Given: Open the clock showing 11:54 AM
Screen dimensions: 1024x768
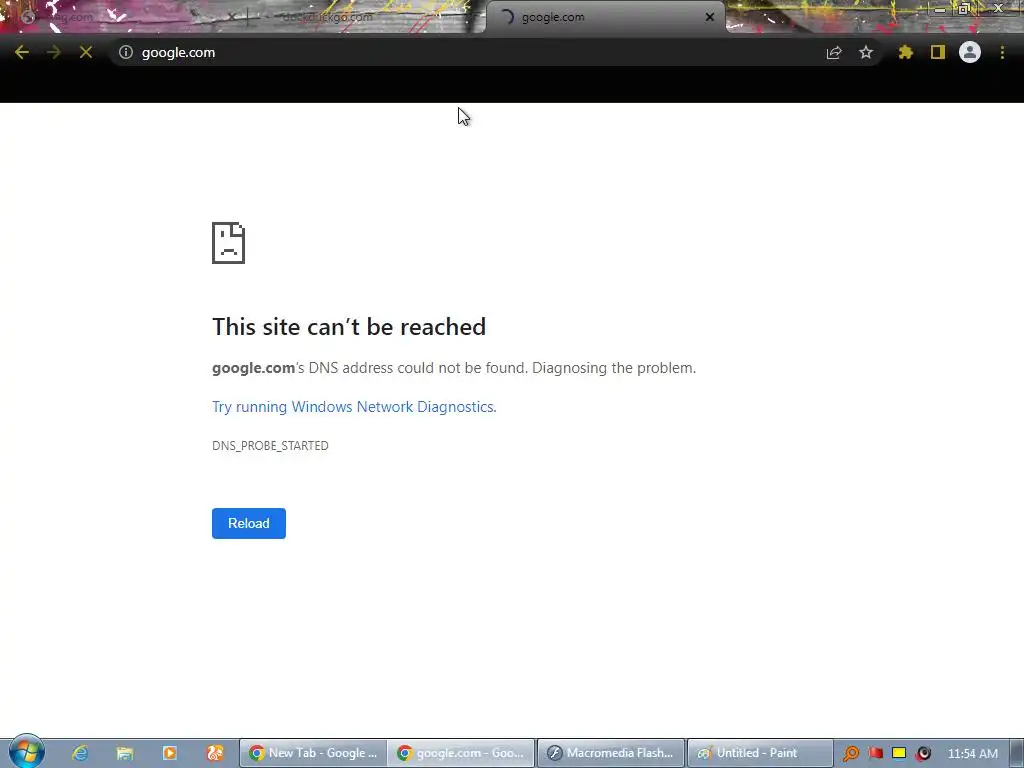Looking at the screenshot, I should (x=972, y=754).
